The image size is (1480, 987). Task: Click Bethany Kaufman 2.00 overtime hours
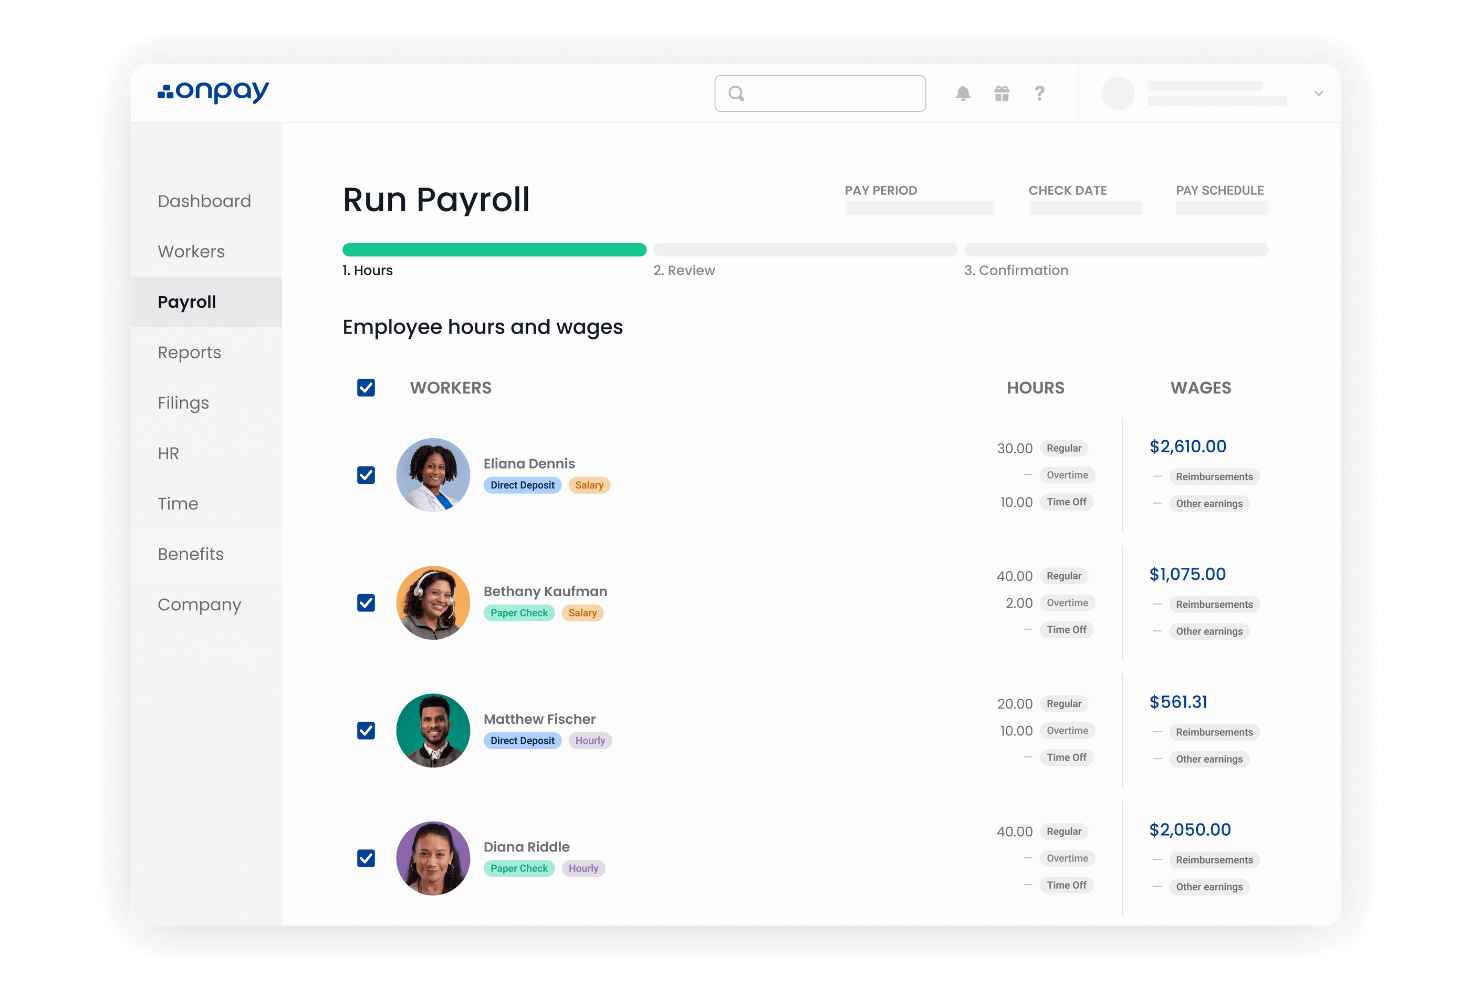pos(1019,603)
